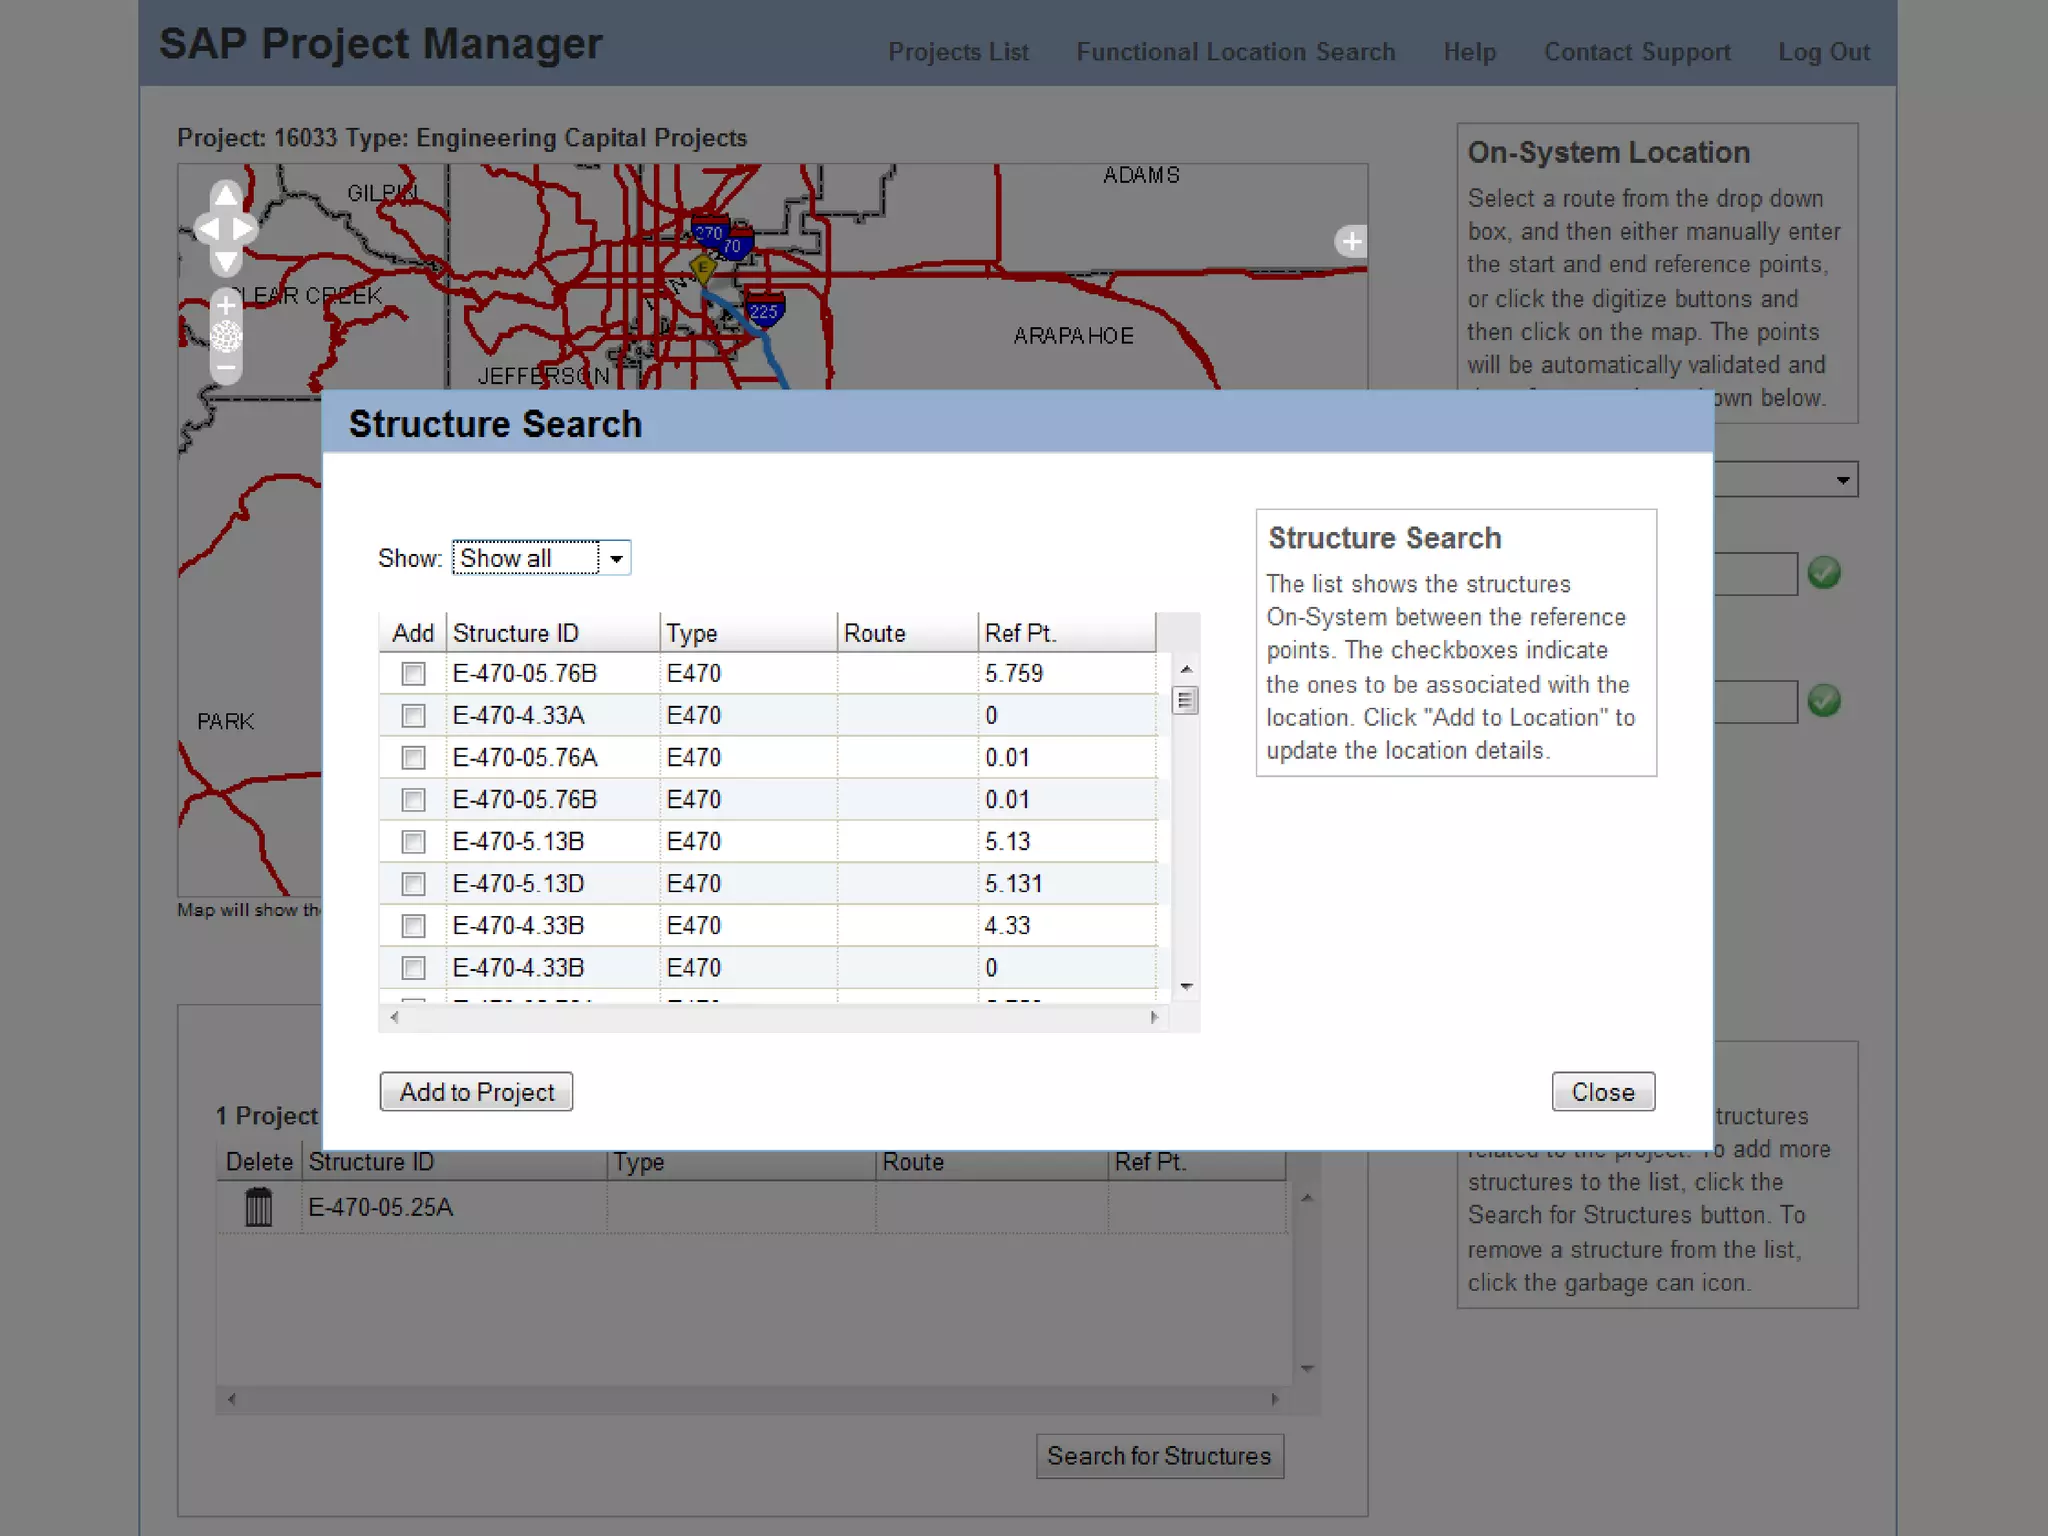This screenshot has height=1536, width=2048.
Task: Sort by the Type column header in dialog
Action: (x=748, y=633)
